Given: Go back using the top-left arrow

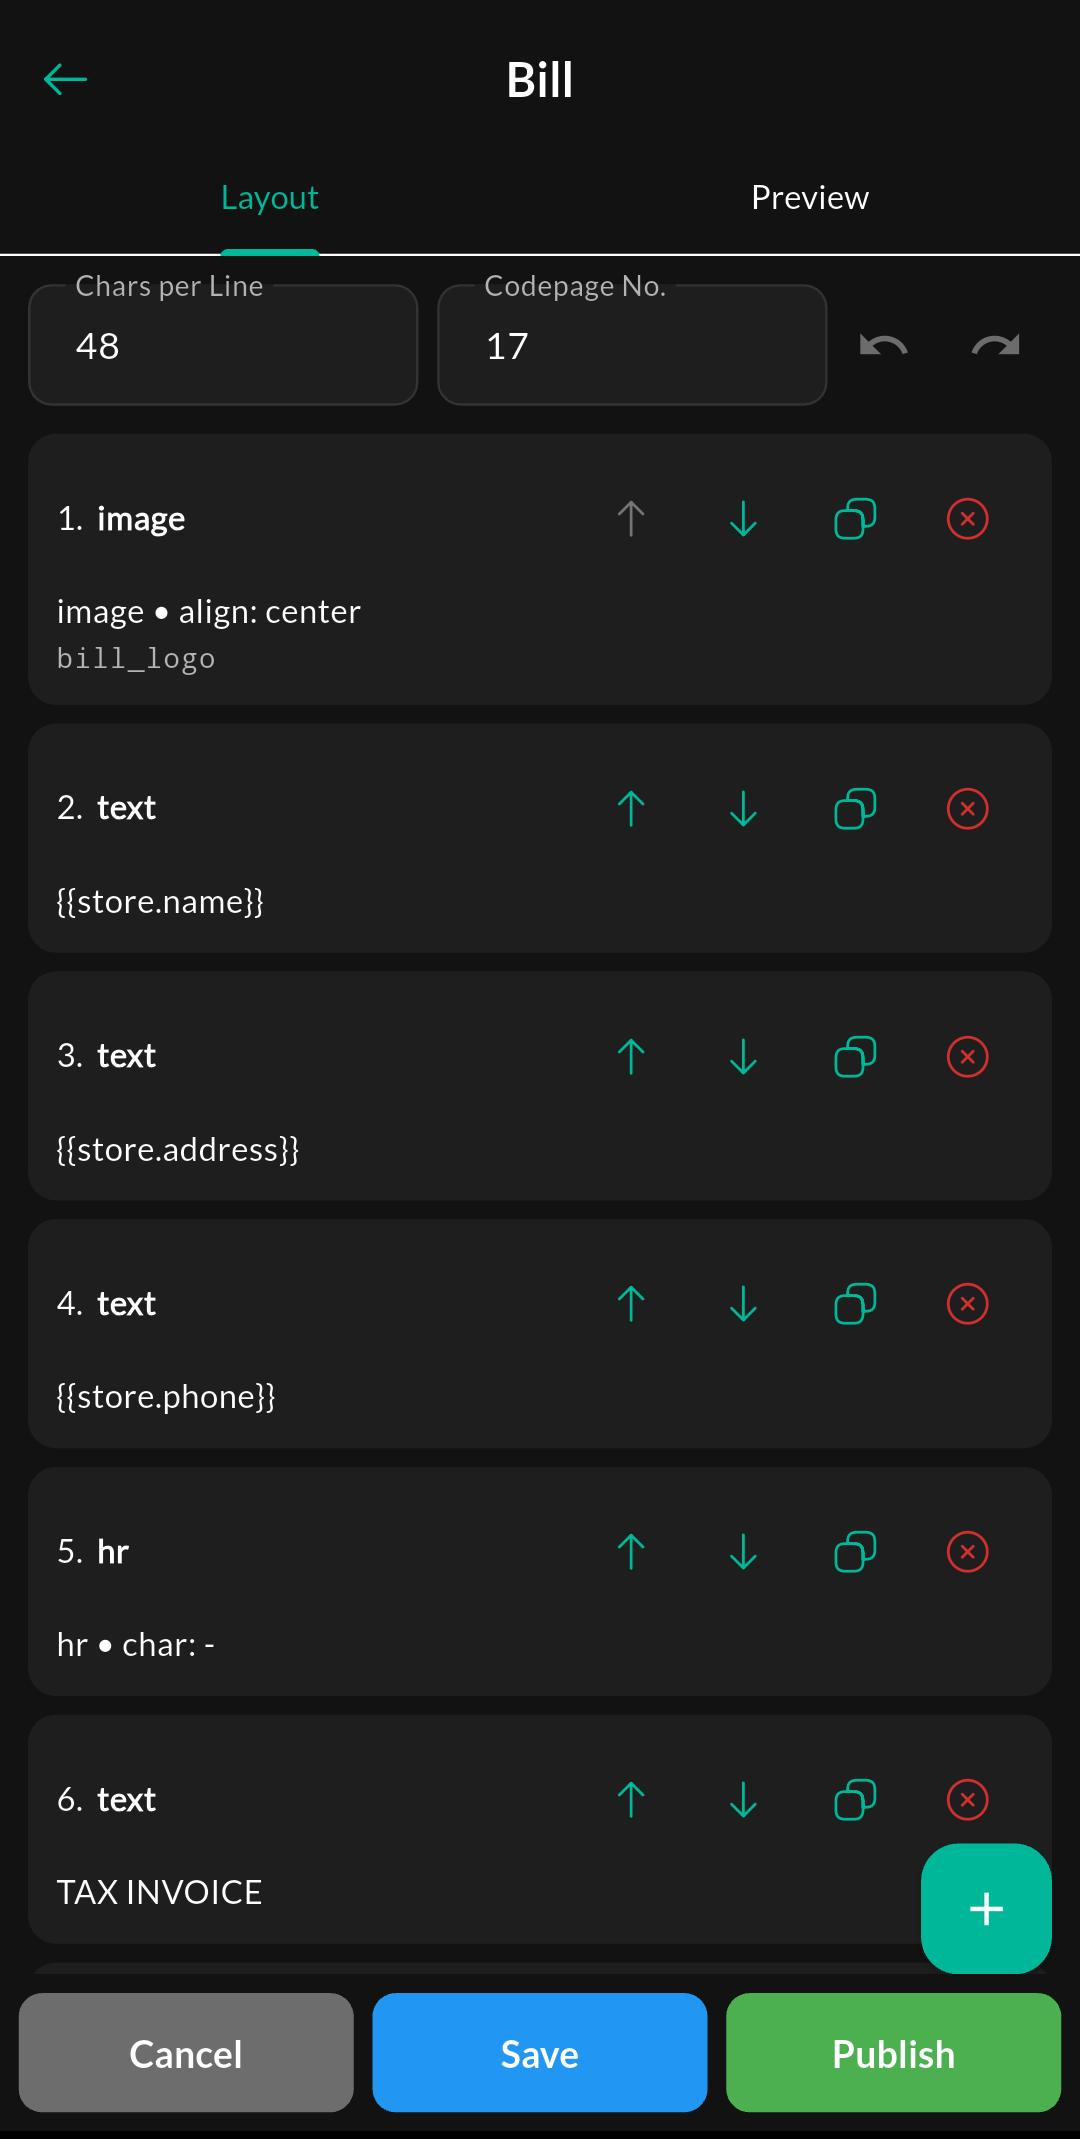Looking at the screenshot, I should pyautogui.click(x=66, y=79).
